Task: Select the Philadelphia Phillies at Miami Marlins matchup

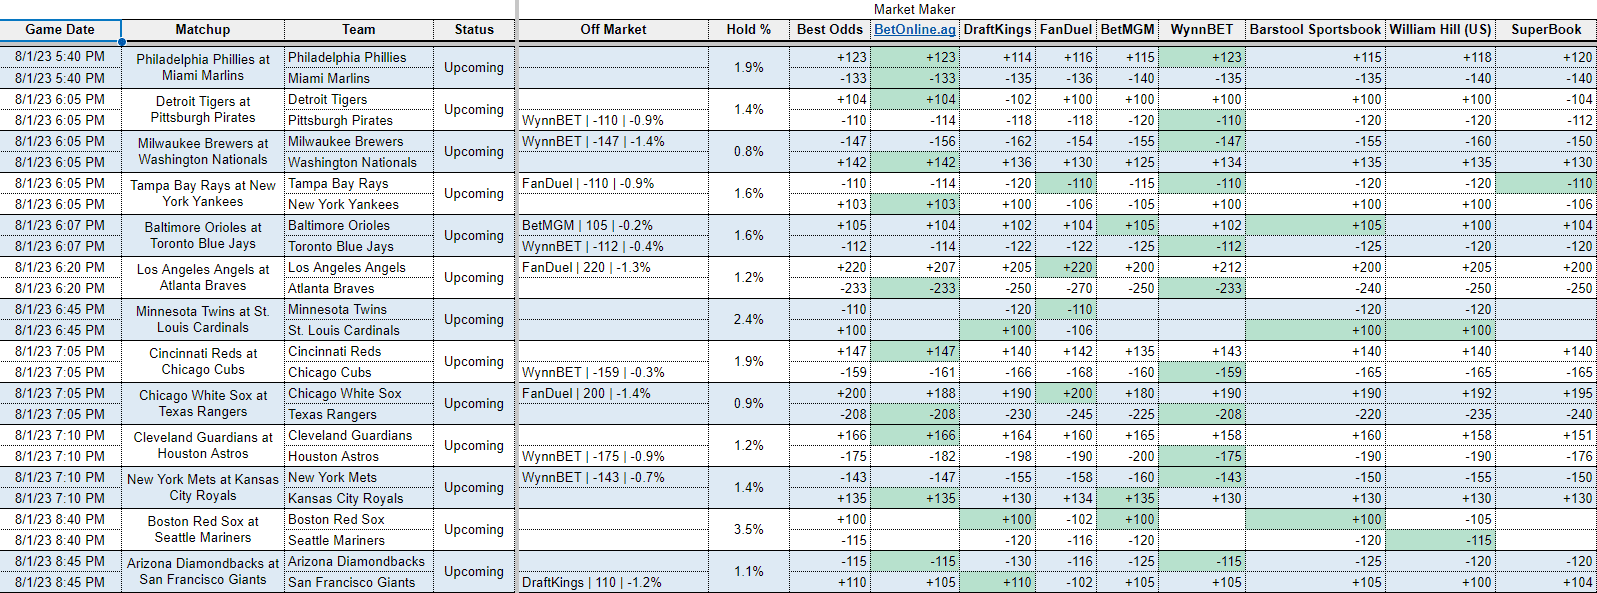Action: 203,67
